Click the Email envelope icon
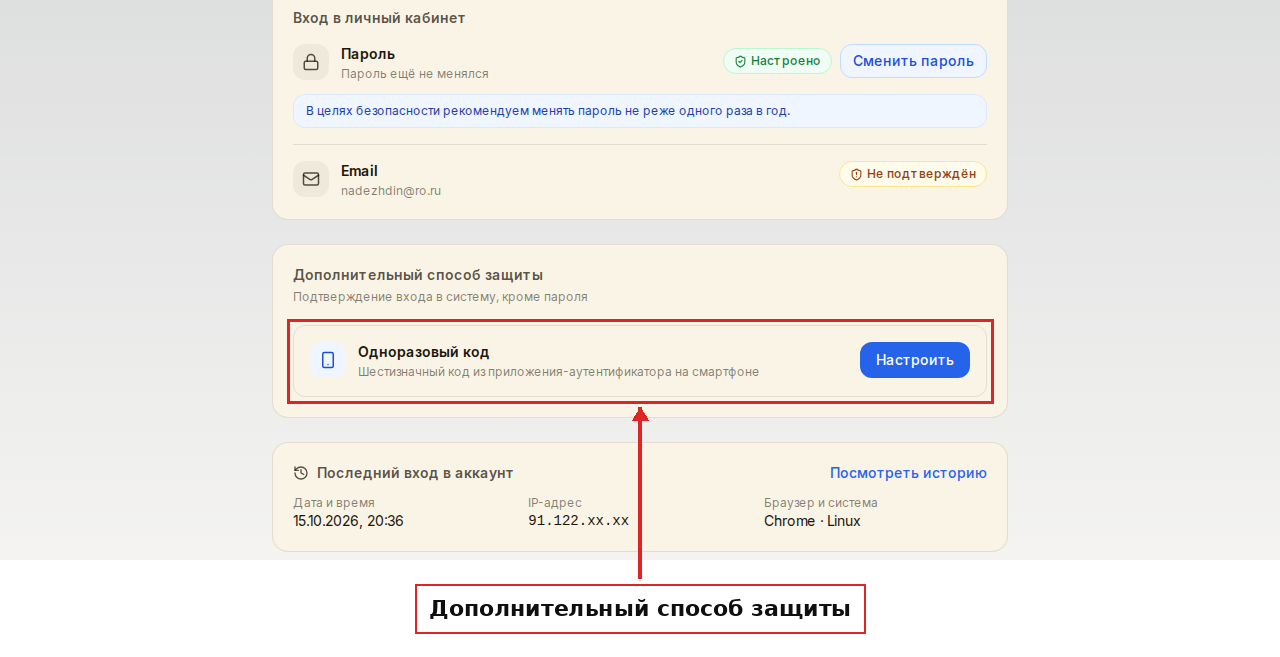Image resolution: width=1280 pixels, height=657 pixels. click(311, 179)
